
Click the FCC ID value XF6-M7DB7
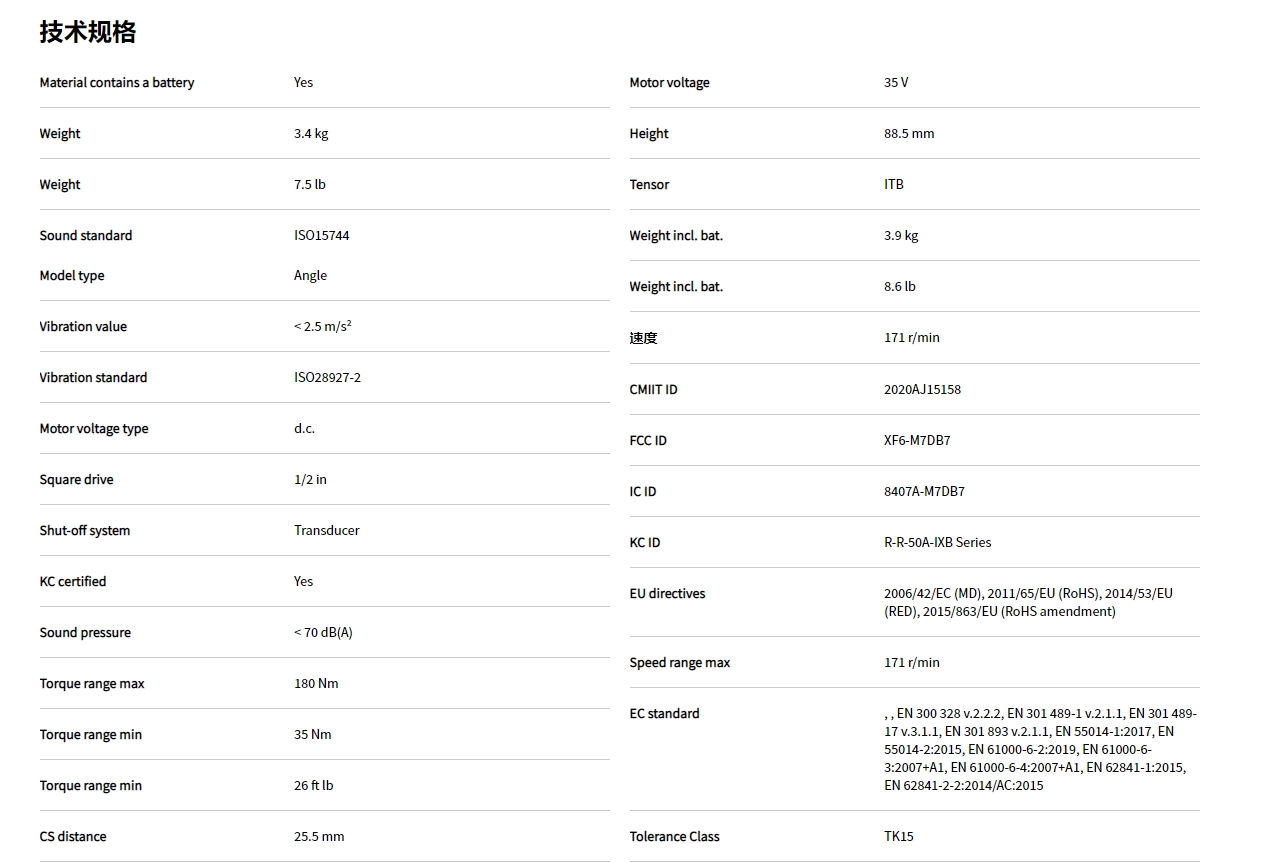(917, 441)
